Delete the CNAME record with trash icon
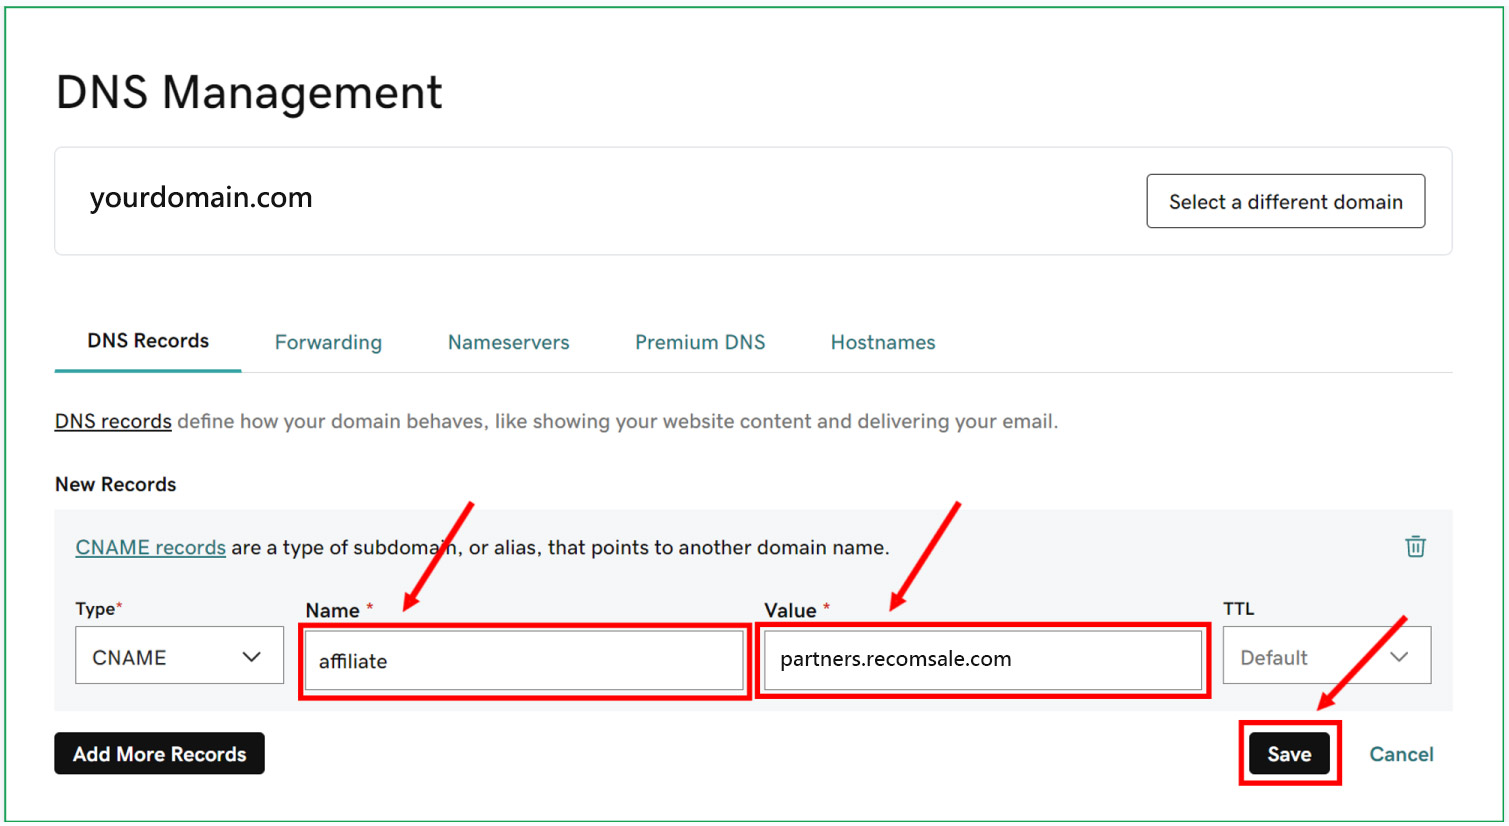Image resolution: width=1509 pixels, height=826 pixels. [1415, 546]
